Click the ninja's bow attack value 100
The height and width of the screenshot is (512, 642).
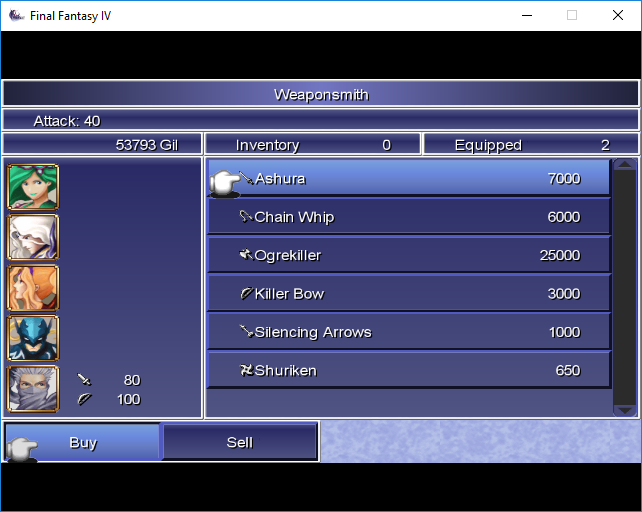129,399
